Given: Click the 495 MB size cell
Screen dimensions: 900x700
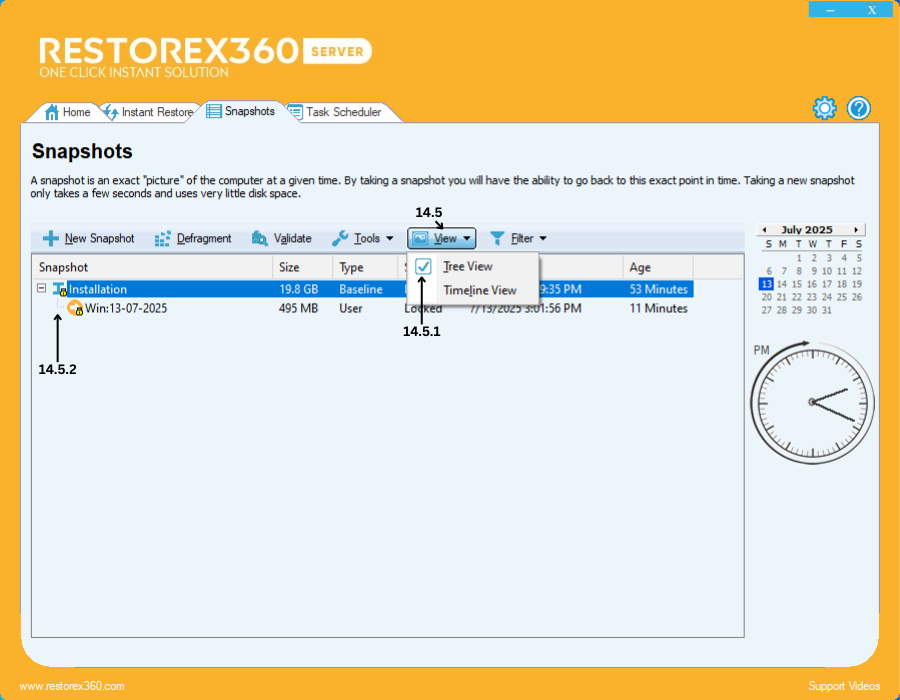Looking at the screenshot, I should (x=298, y=308).
